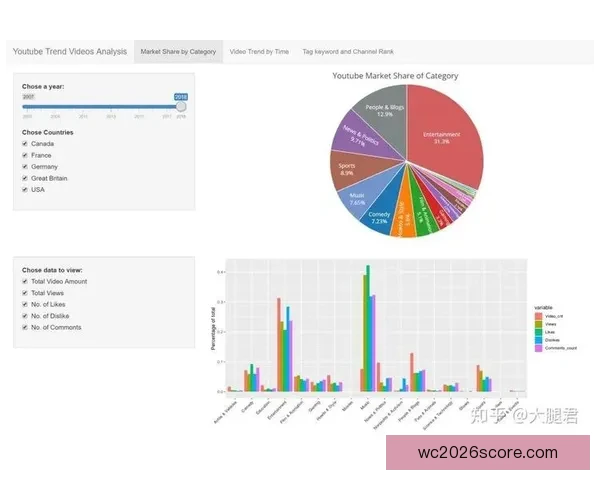Viewport: 600px width, 480px height.
Task: Uncheck the Canada country checkbox
Action: (x=25, y=144)
